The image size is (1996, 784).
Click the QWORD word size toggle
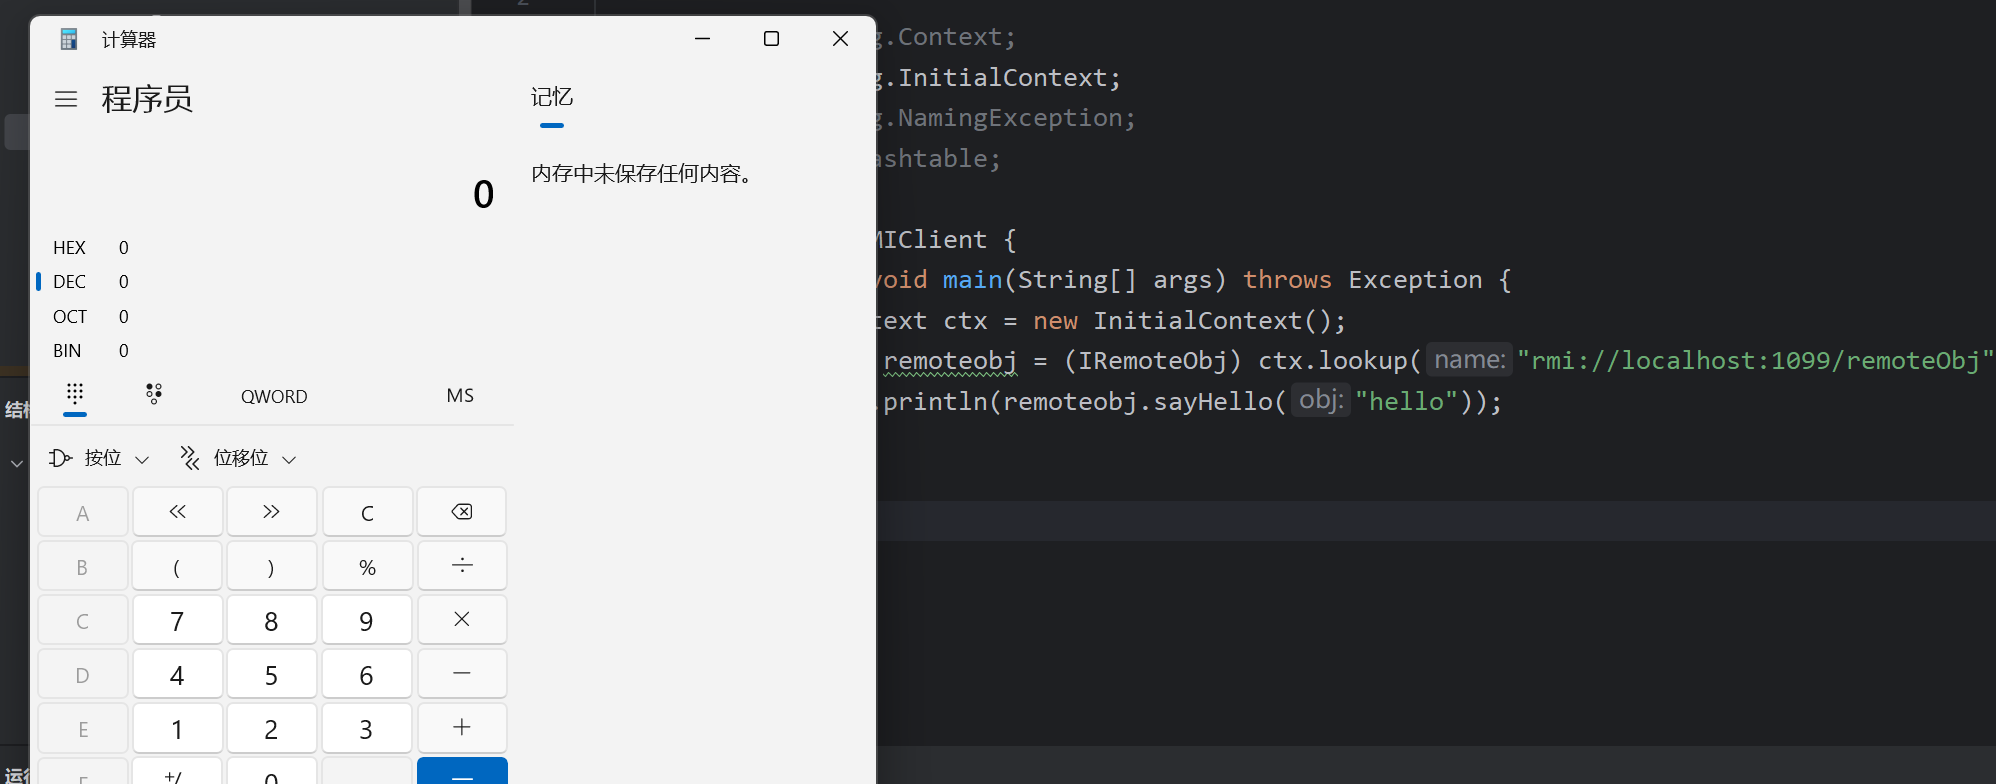[274, 396]
